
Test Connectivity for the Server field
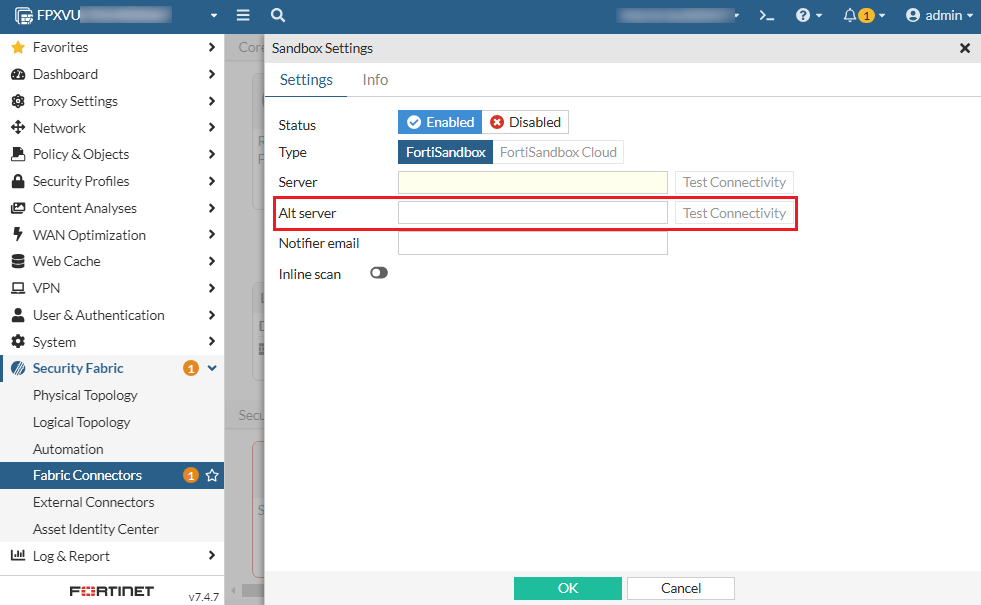tap(734, 182)
